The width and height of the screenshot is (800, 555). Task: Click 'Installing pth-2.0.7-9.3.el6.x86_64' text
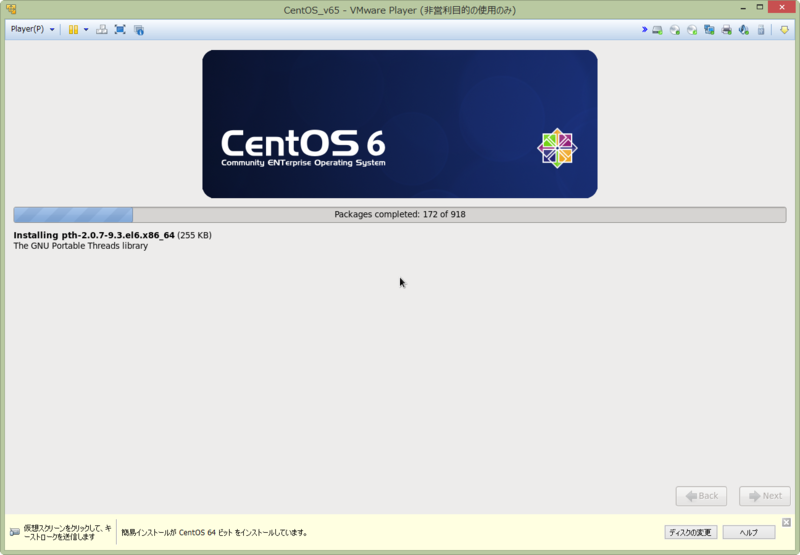tap(94, 235)
